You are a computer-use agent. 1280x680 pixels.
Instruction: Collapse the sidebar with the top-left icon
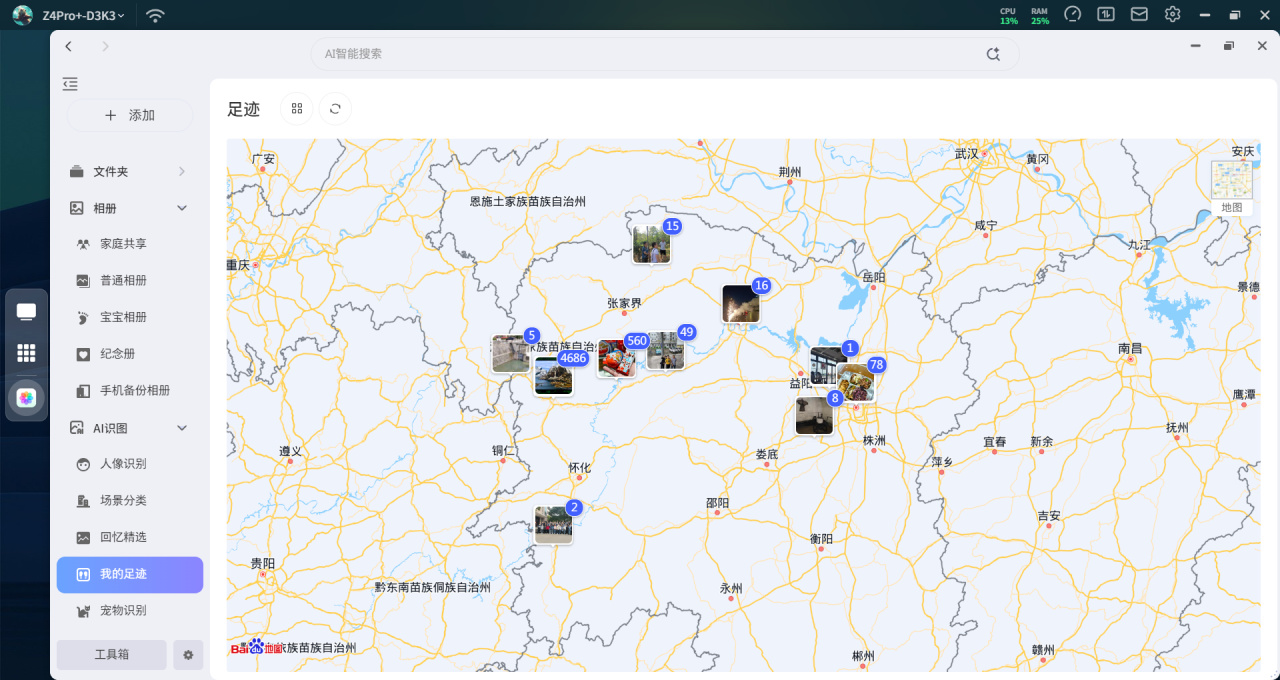tap(70, 84)
